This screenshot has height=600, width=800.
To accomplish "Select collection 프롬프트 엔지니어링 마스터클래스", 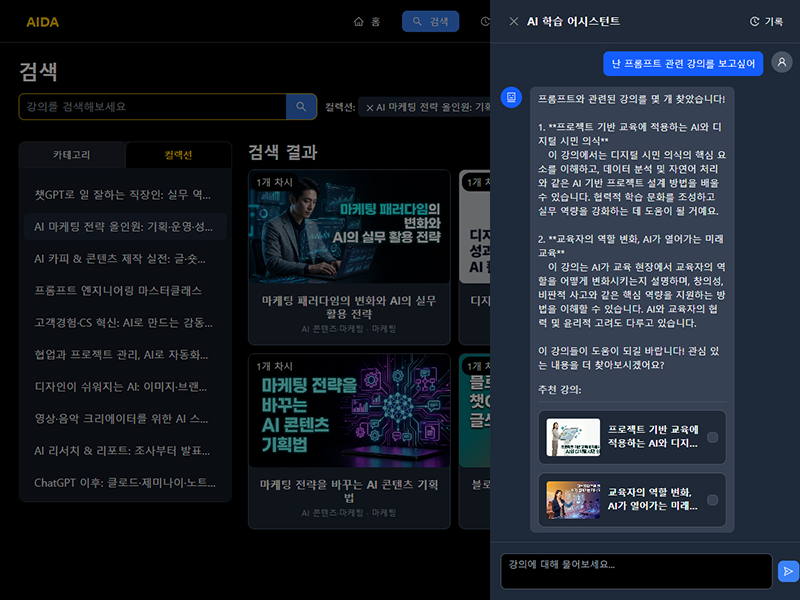I will pyautogui.click(x=125, y=290).
